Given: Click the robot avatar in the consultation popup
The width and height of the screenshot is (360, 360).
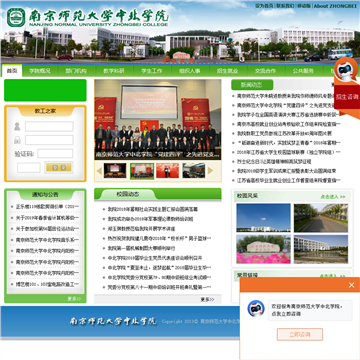Looking at the screenshot, I should pyautogui.click(x=256, y=308).
